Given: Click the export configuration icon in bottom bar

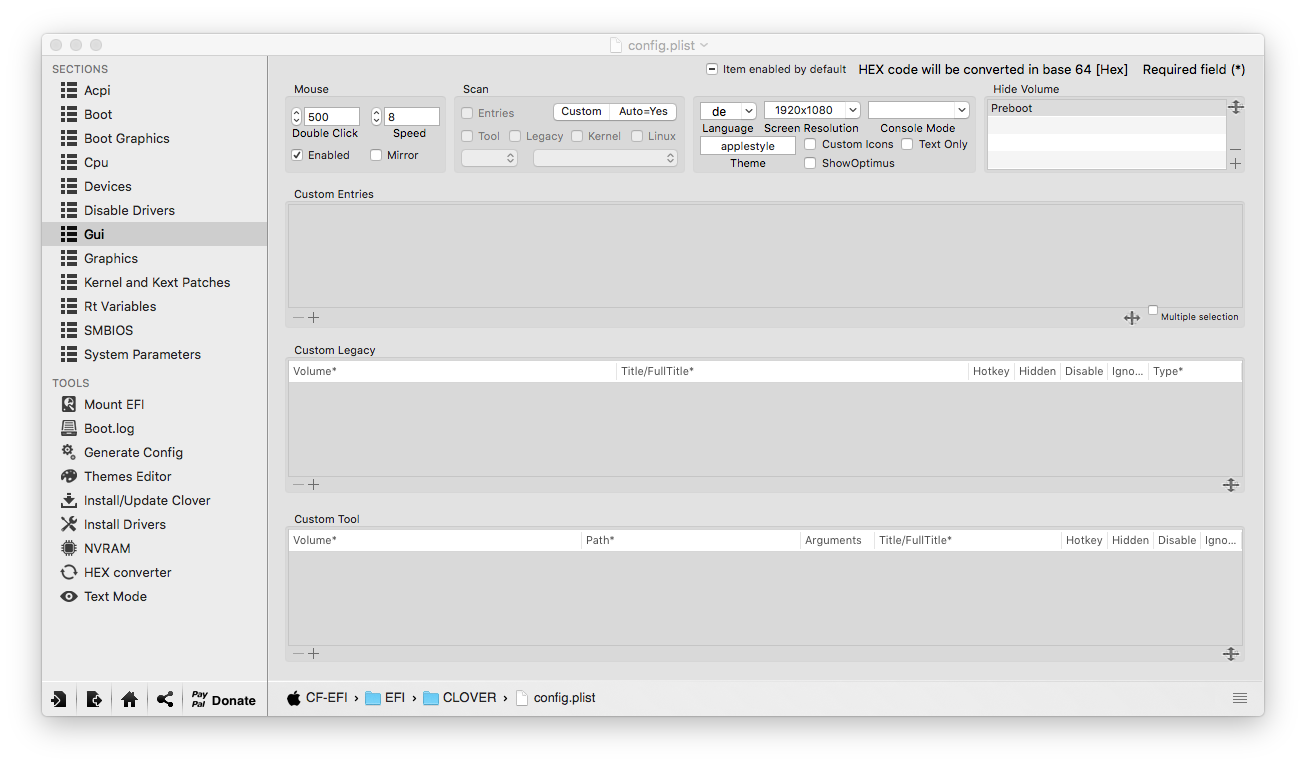Looking at the screenshot, I should click(94, 699).
